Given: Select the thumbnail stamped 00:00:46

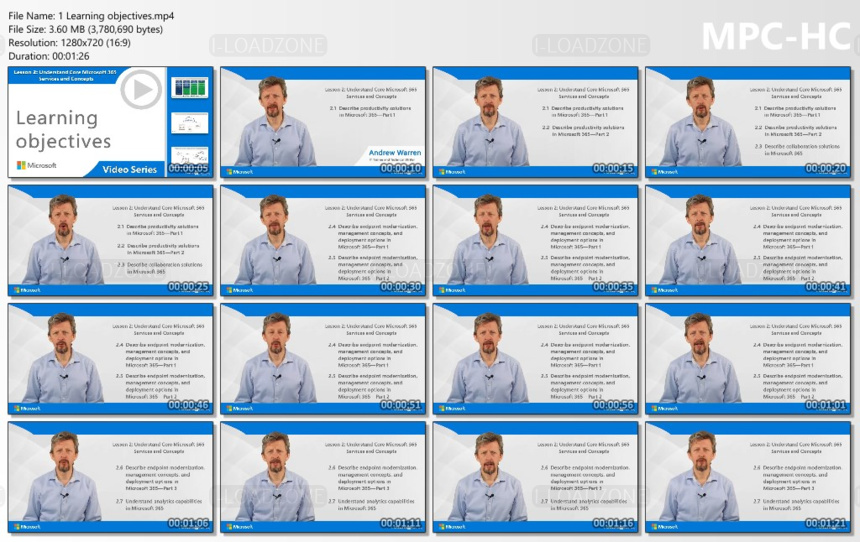Looking at the screenshot, I should [110, 359].
